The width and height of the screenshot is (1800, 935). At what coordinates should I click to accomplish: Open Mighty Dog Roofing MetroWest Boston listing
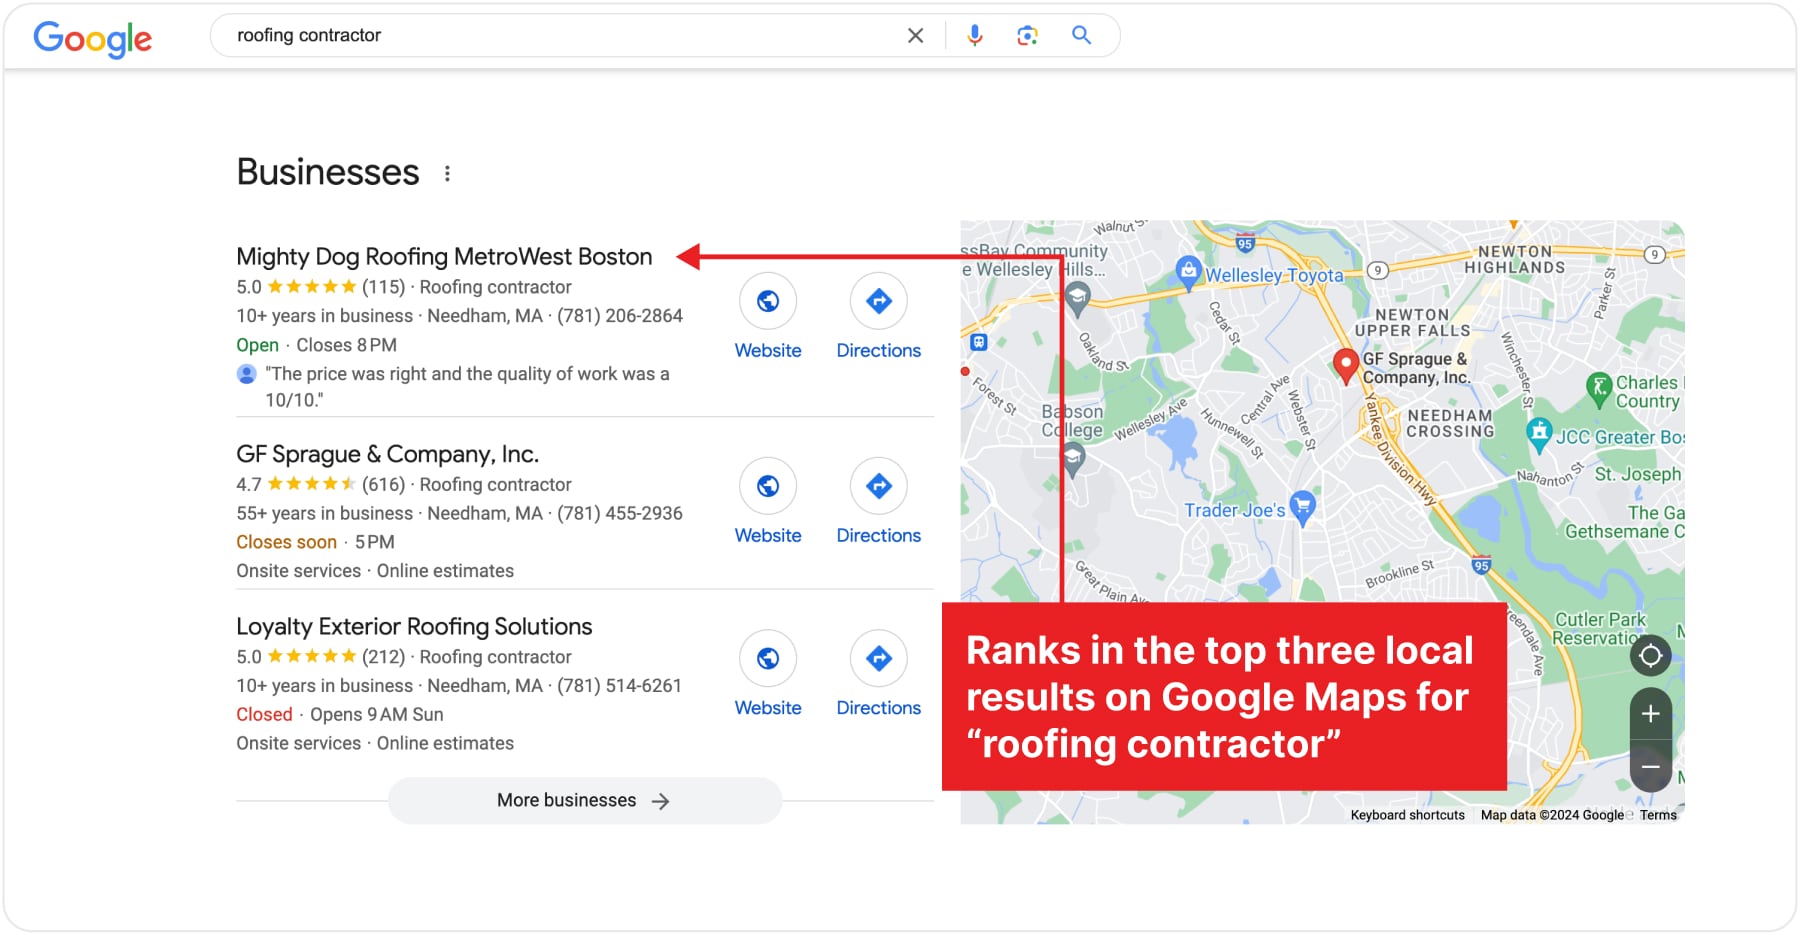(x=444, y=257)
